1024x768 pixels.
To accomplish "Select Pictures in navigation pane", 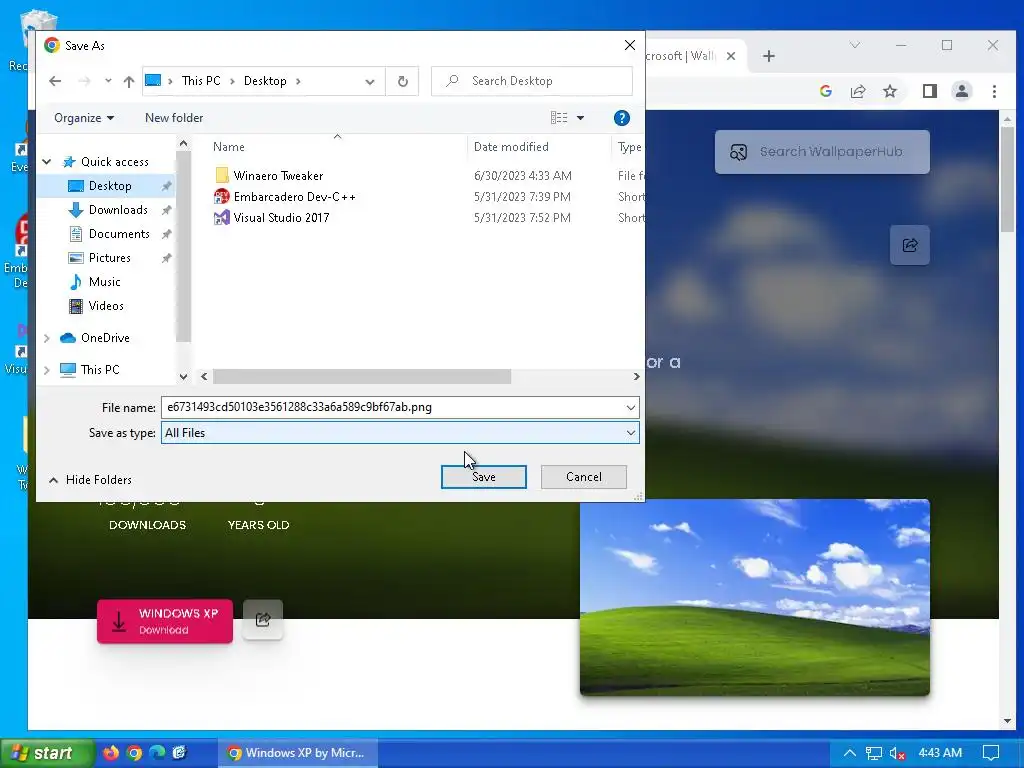I will point(109,258).
